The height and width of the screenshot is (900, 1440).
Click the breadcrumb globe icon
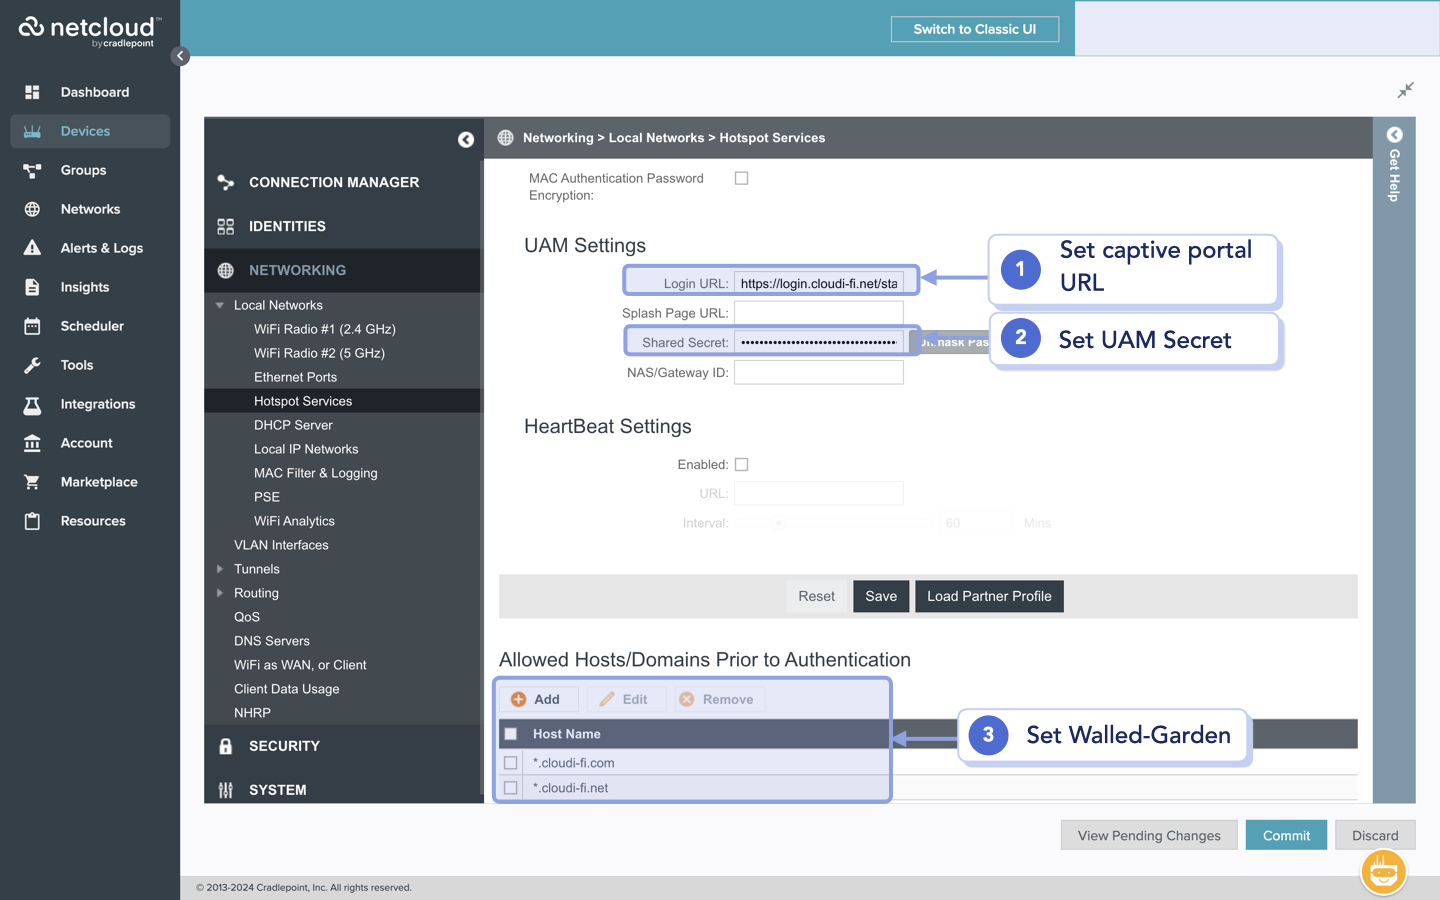pos(506,138)
